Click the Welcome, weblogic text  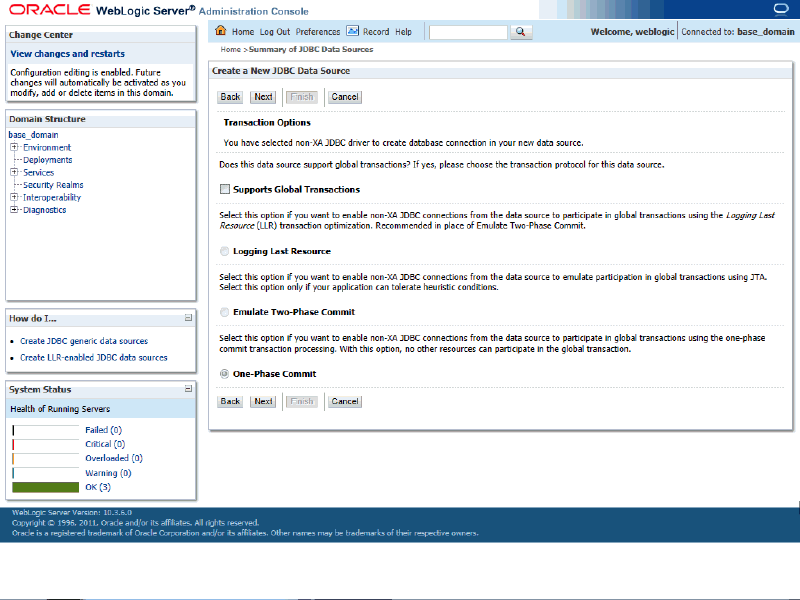click(633, 32)
